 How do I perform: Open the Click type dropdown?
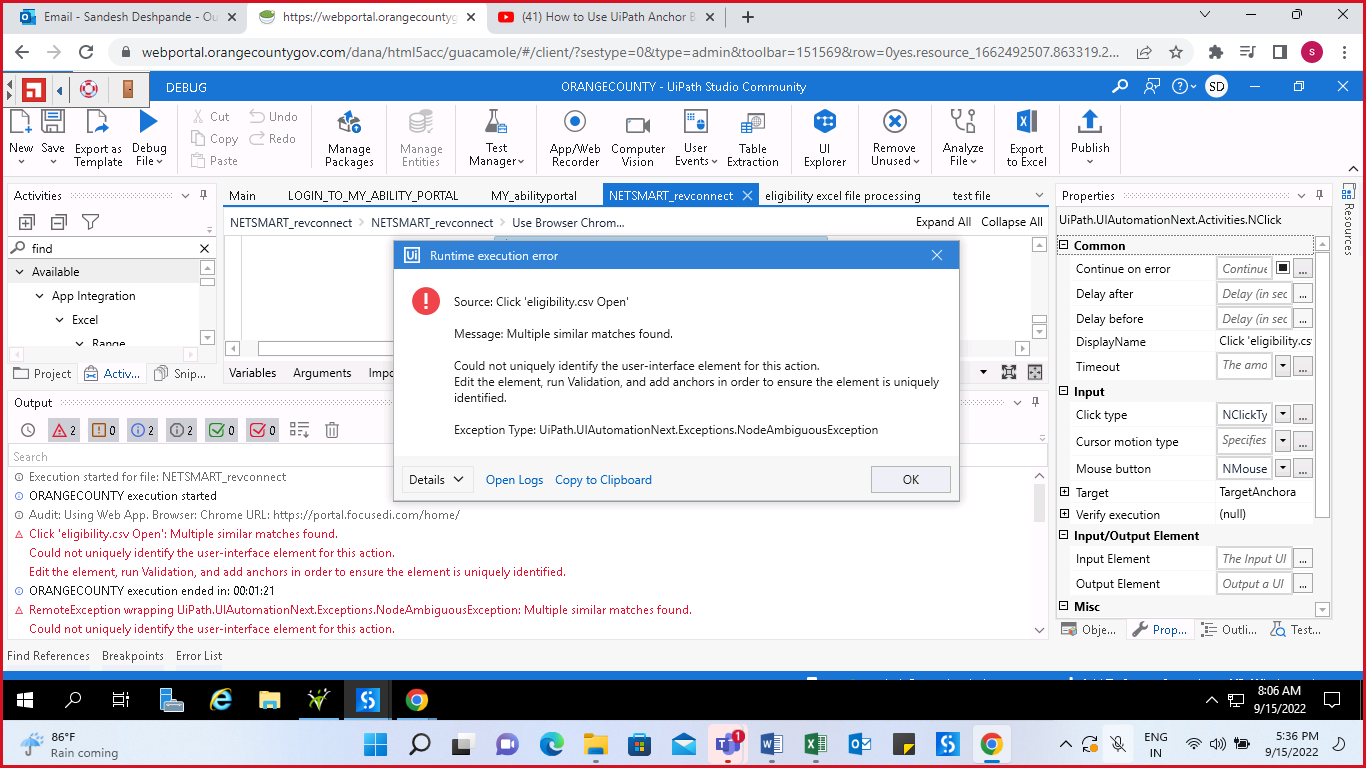click(1283, 414)
